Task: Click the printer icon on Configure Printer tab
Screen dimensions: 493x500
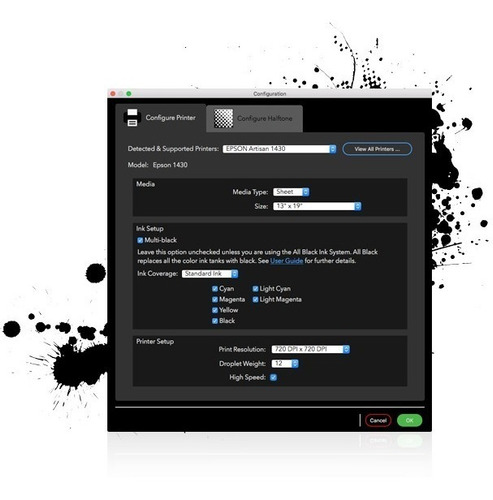Action: (132, 118)
